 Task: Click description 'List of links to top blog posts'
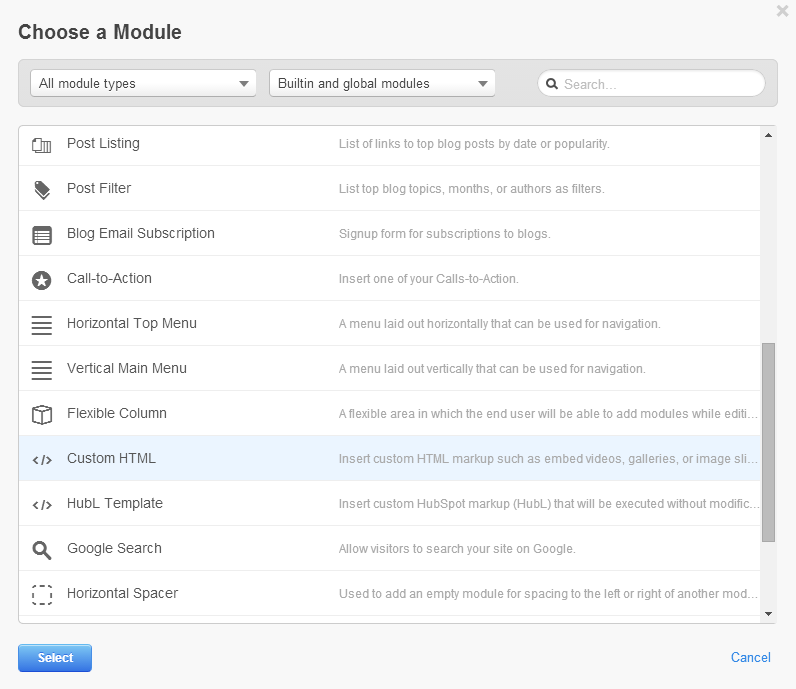[474, 144]
